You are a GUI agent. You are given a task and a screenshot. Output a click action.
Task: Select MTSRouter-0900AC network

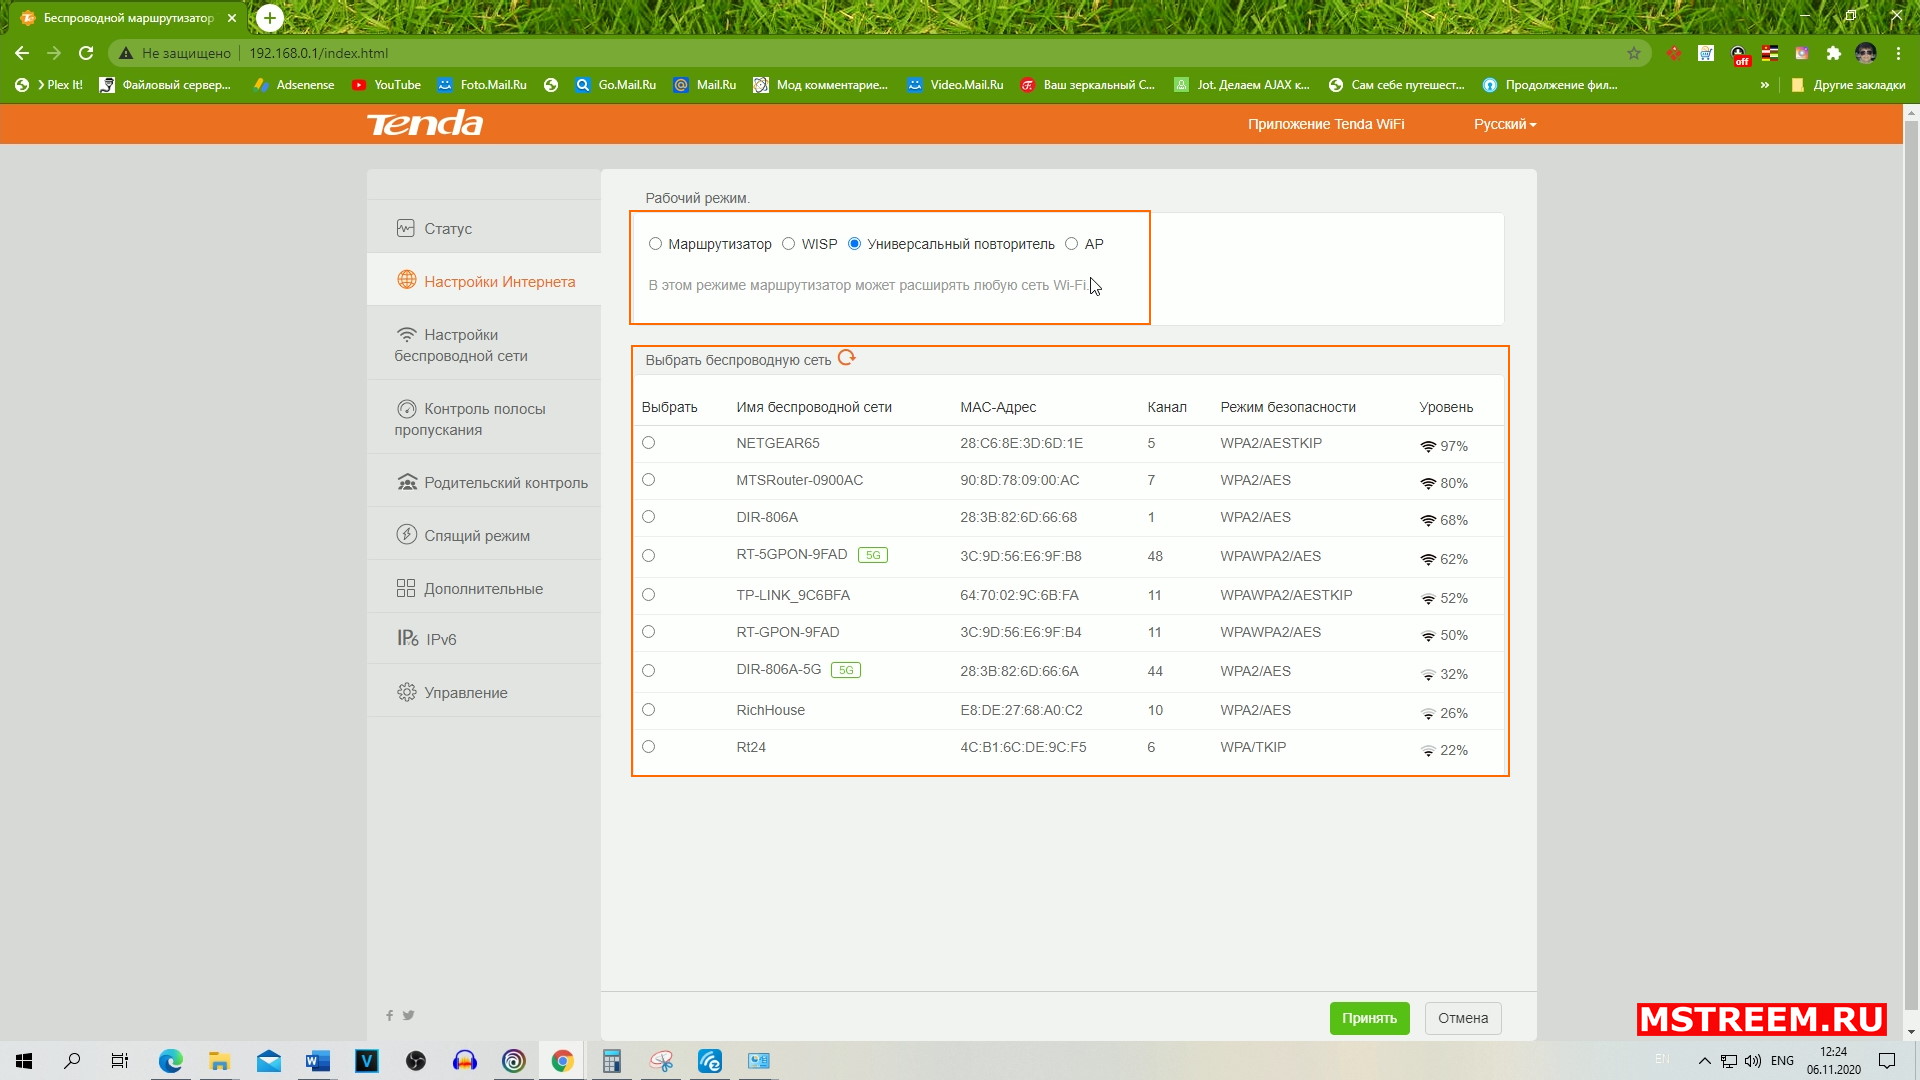pos(647,480)
